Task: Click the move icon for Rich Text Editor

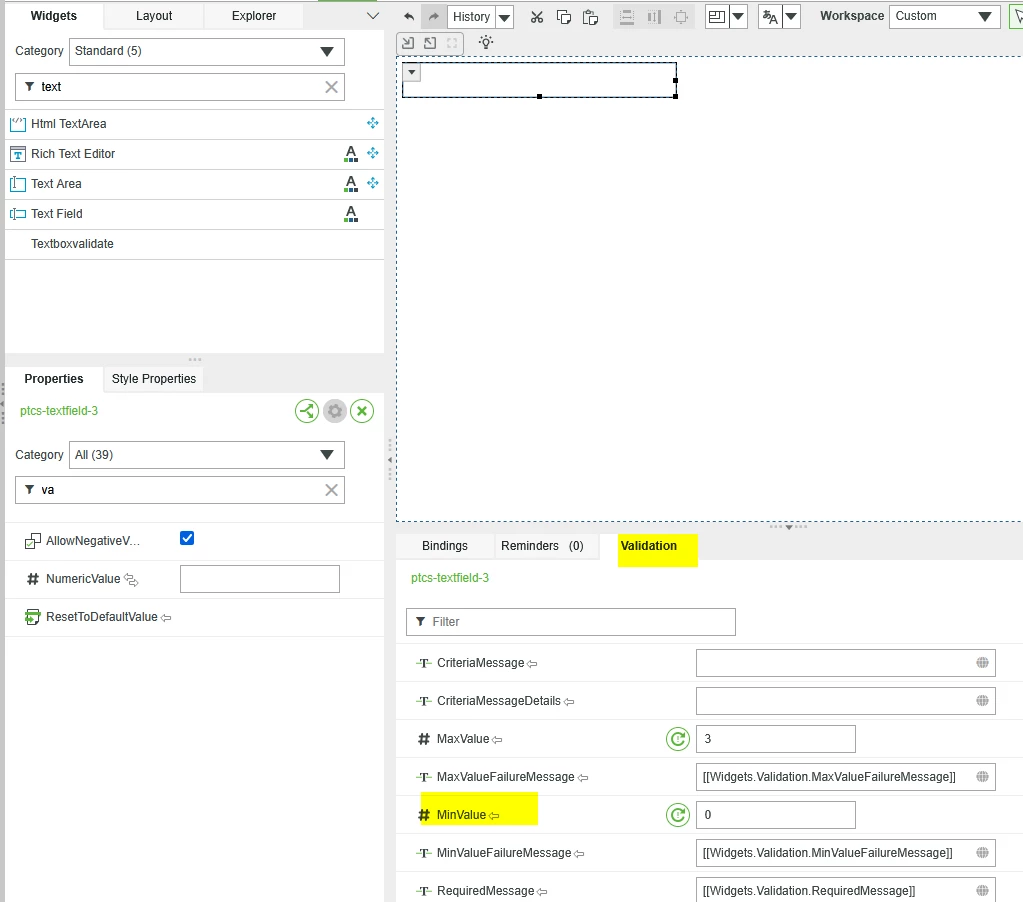Action: [x=373, y=153]
